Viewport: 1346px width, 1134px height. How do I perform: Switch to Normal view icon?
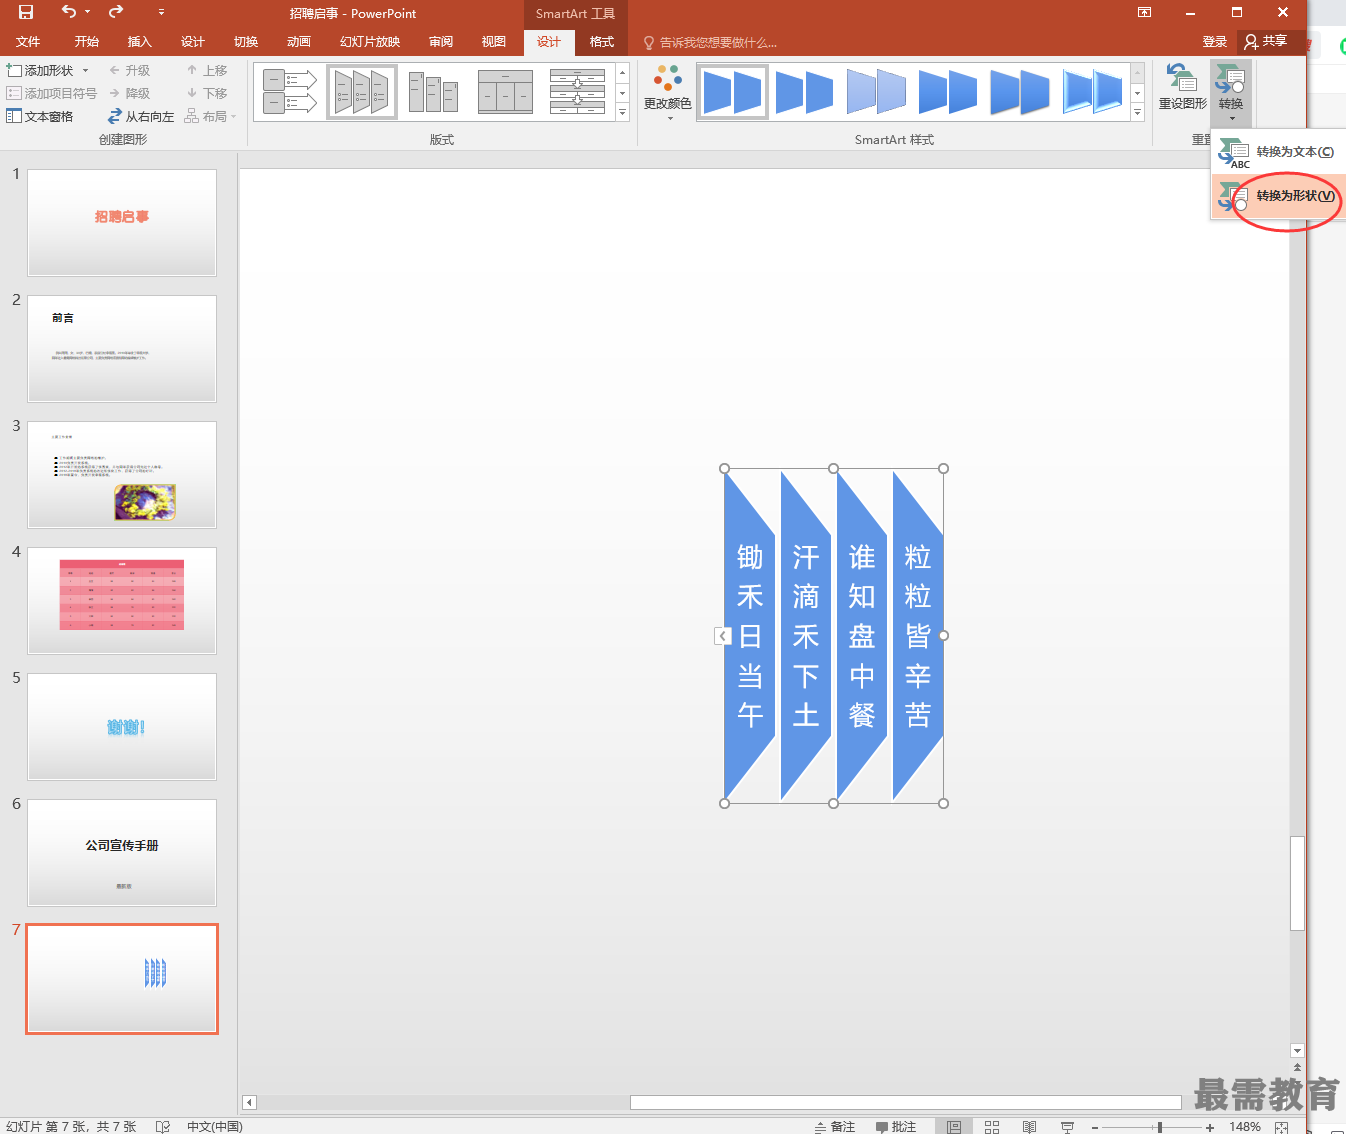[954, 1126]
